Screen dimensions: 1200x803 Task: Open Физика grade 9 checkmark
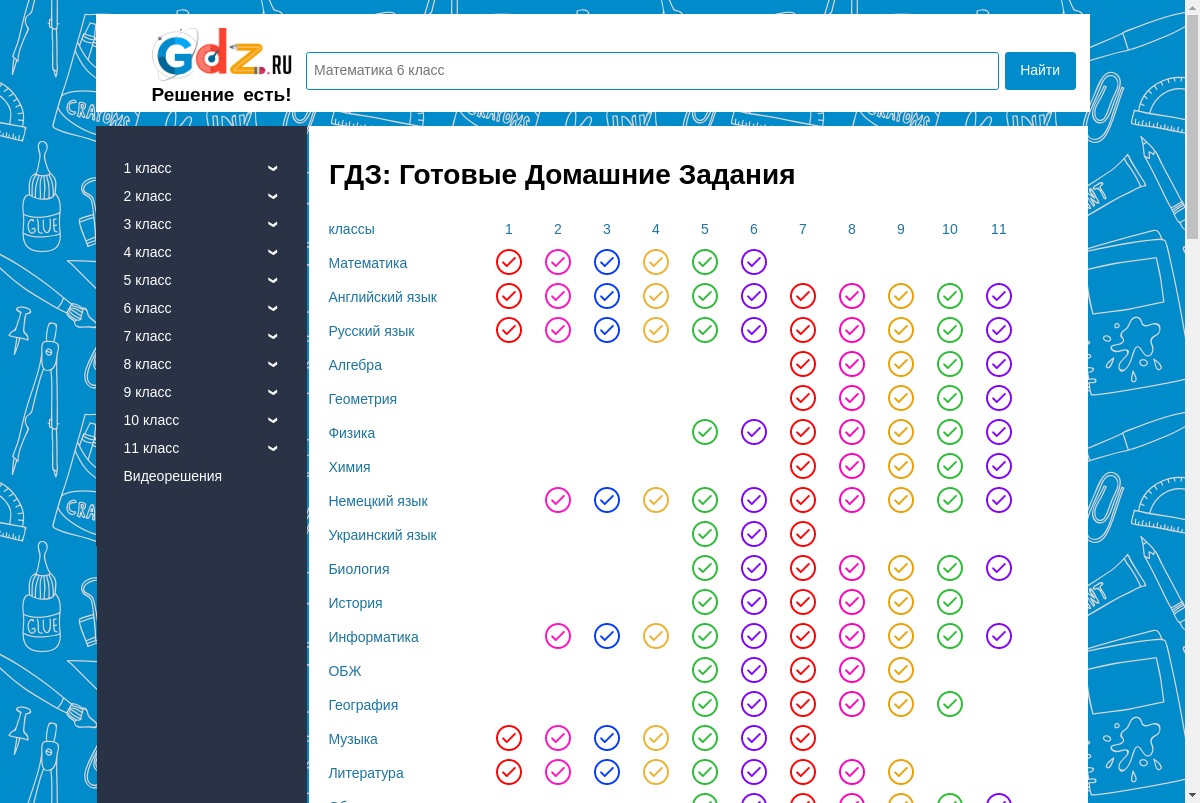coord(901,433)
